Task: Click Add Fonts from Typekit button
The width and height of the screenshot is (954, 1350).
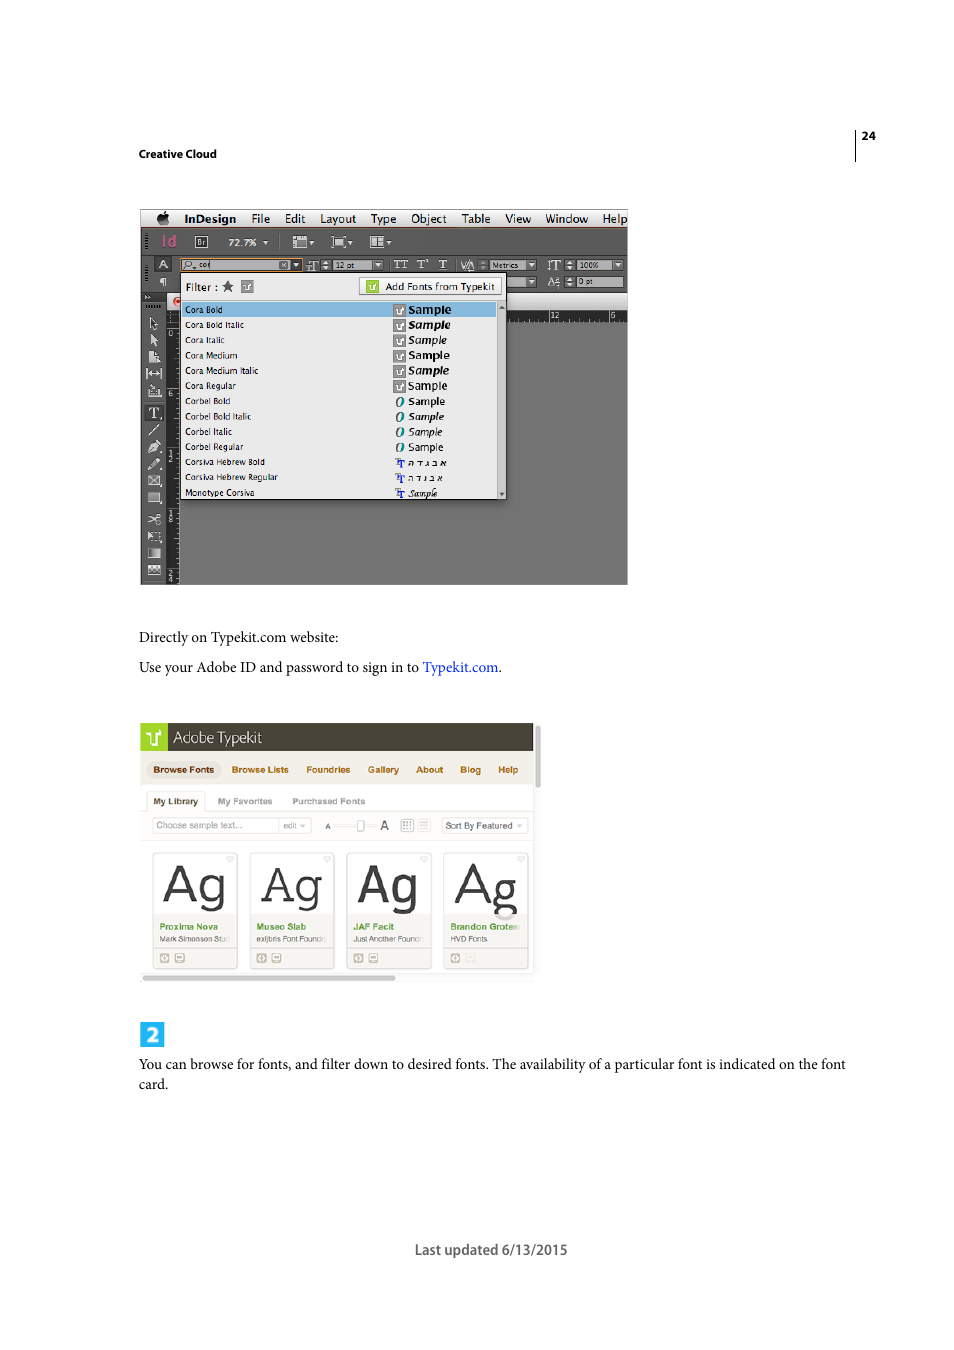Action: tap(430, 287)
